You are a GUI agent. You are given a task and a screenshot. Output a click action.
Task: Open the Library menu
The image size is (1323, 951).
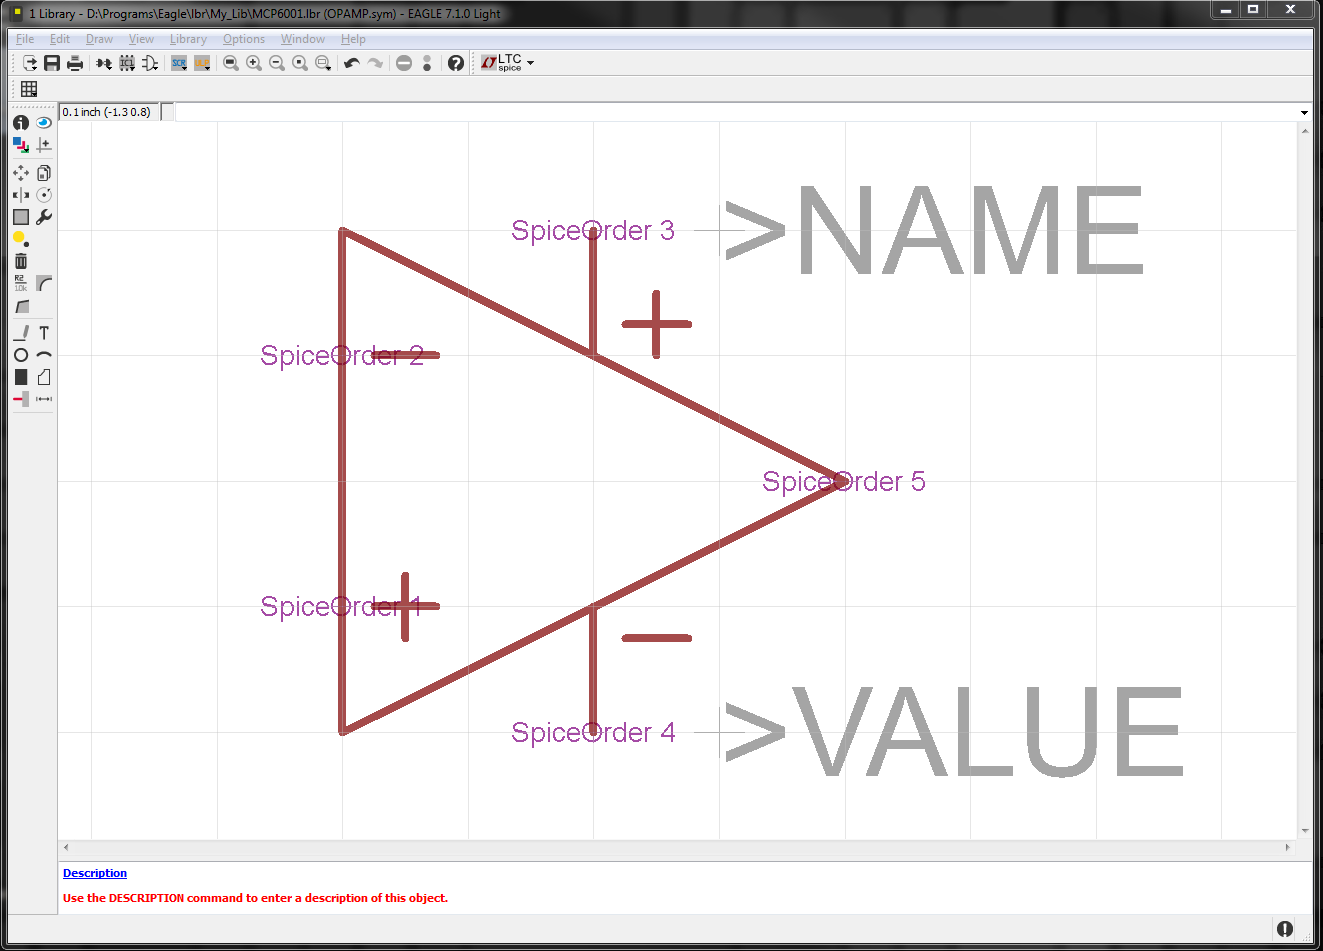(x=188, y=39)
